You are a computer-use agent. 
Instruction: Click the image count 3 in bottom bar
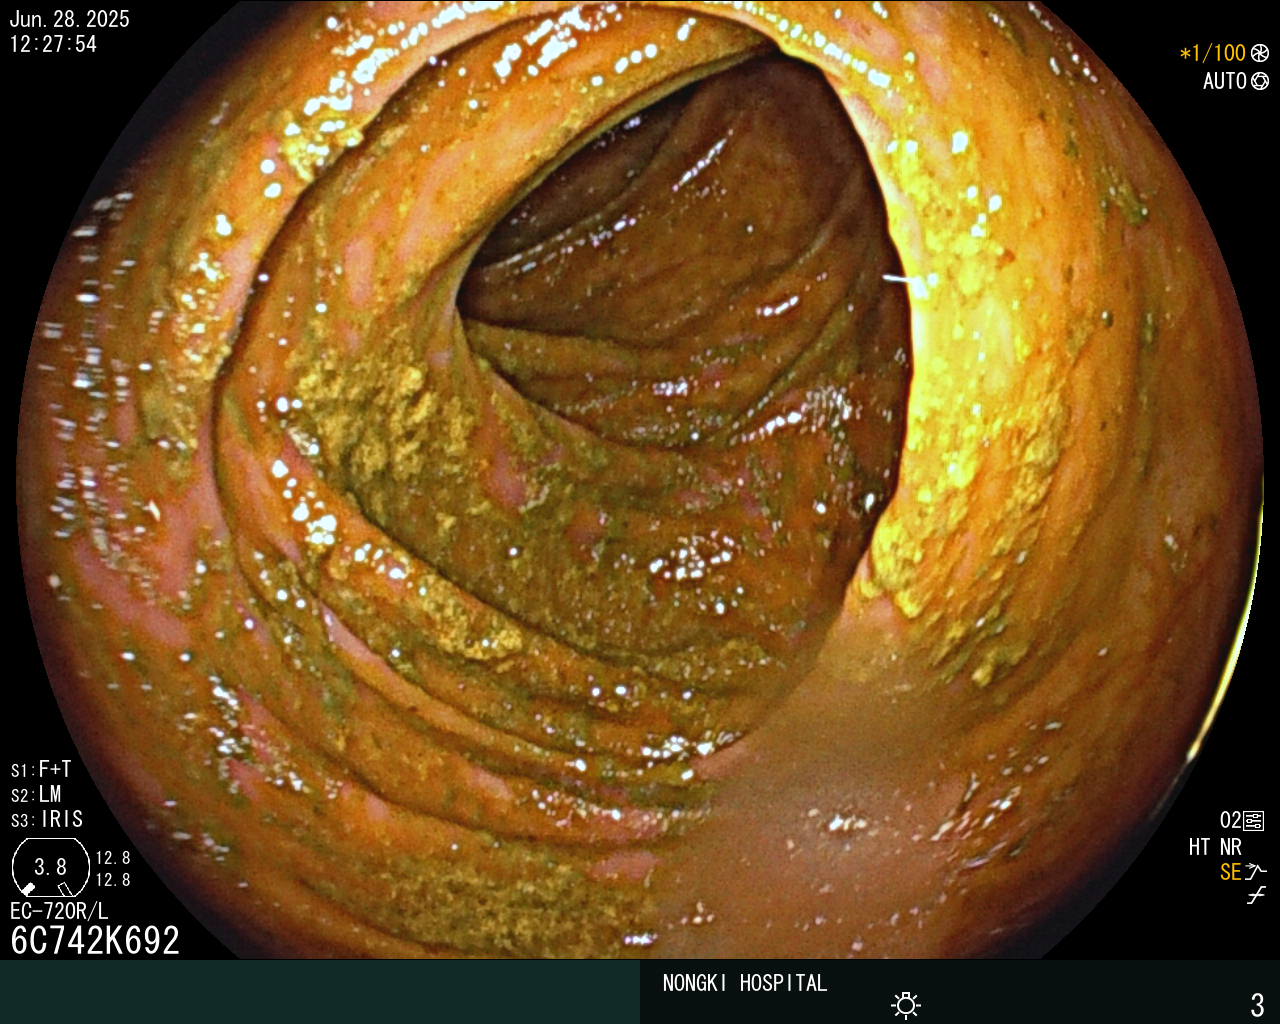coord(1258,1004)
